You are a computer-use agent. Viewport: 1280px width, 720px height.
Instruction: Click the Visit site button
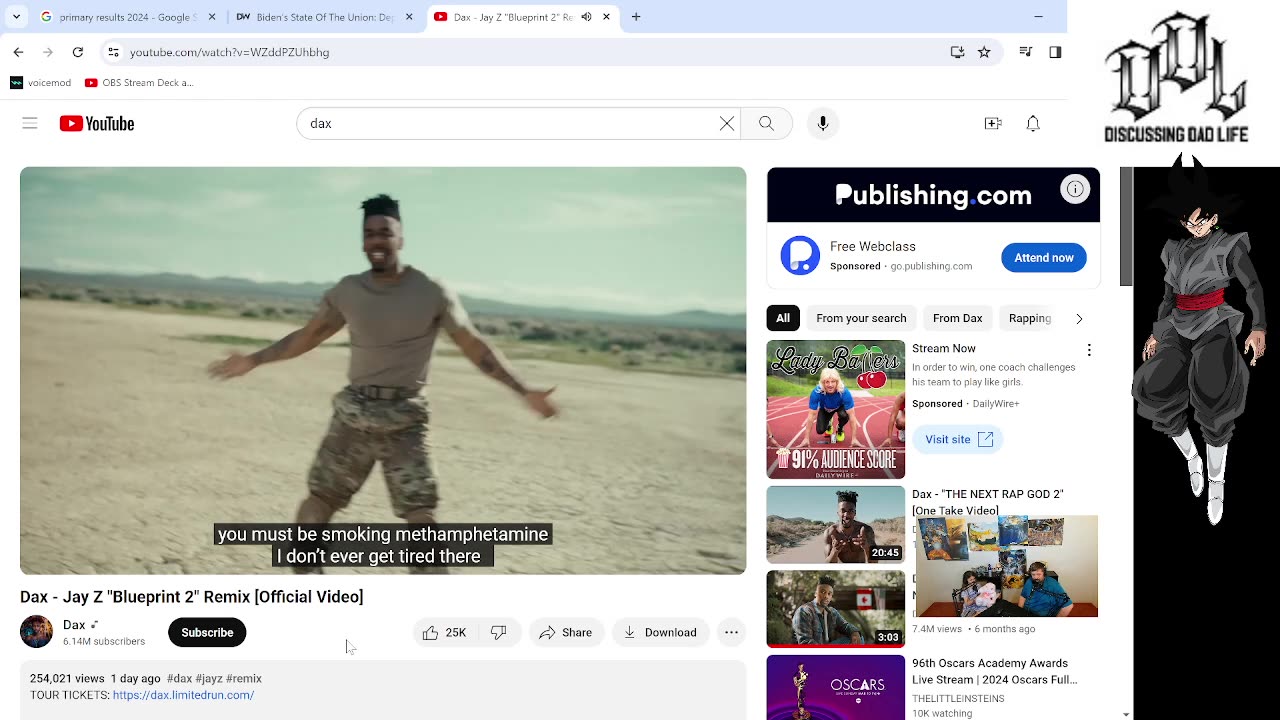(958, 439)
